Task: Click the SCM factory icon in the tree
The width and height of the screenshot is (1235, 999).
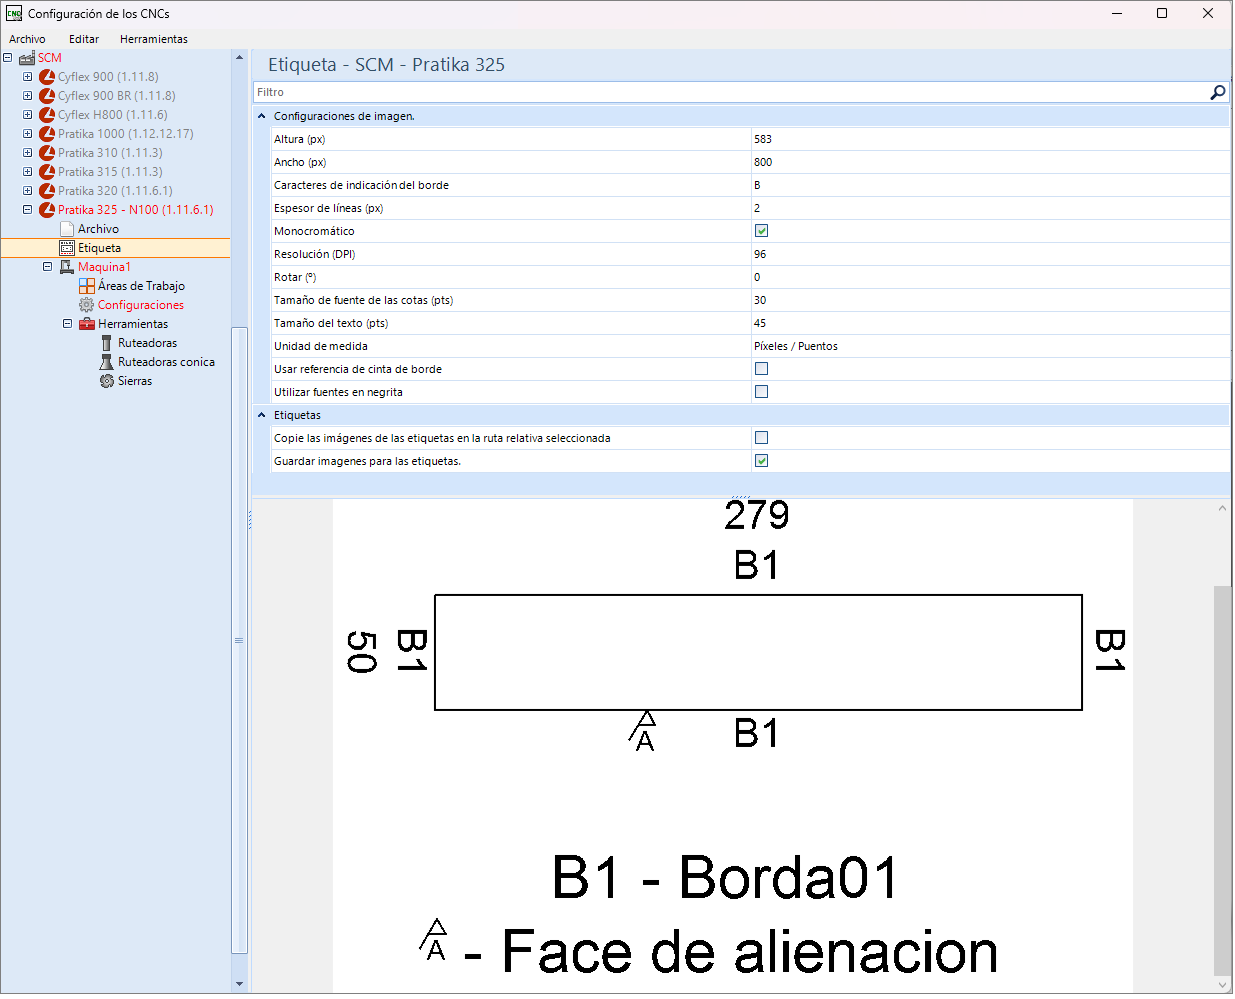Action: (27, 58)
